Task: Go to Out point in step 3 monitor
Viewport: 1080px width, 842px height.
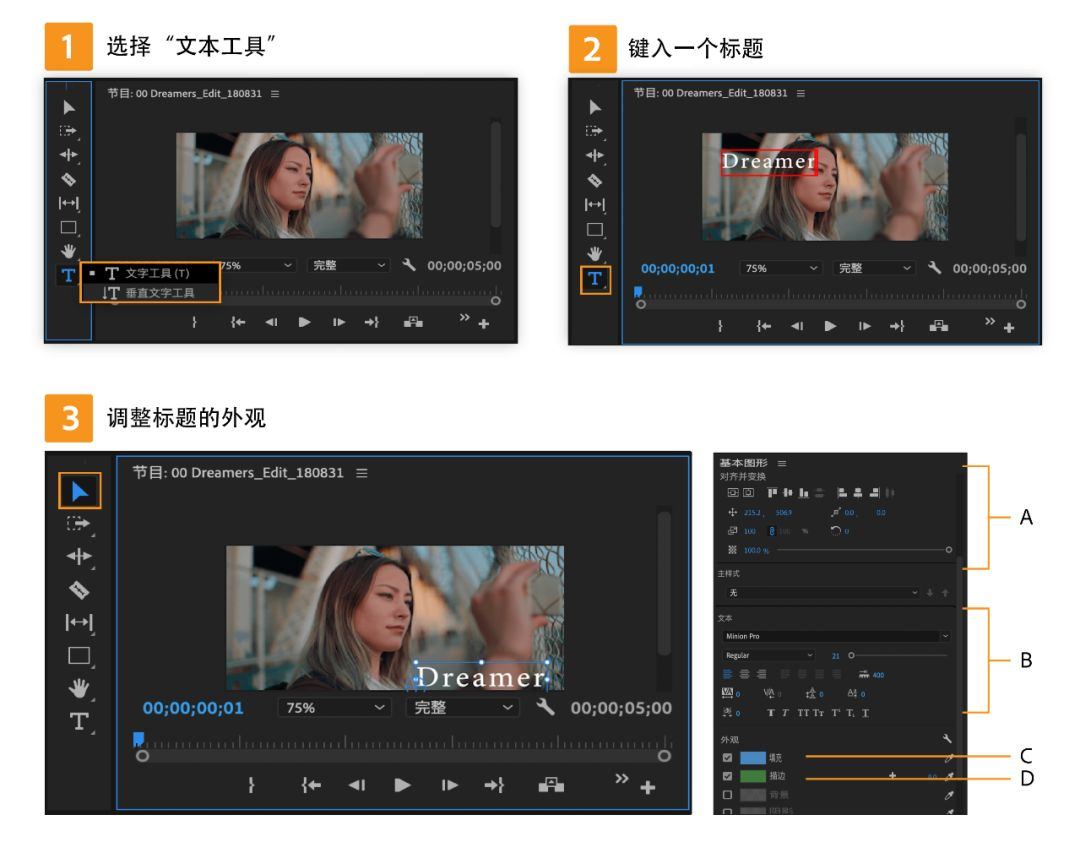Action: [x=495, y=785]
